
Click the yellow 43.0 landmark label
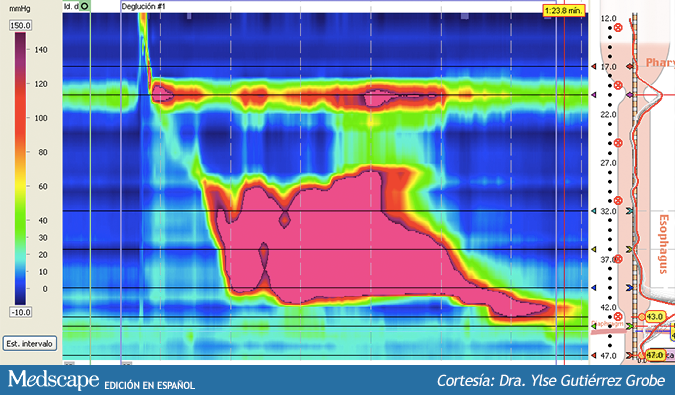(x=654, y=317)
